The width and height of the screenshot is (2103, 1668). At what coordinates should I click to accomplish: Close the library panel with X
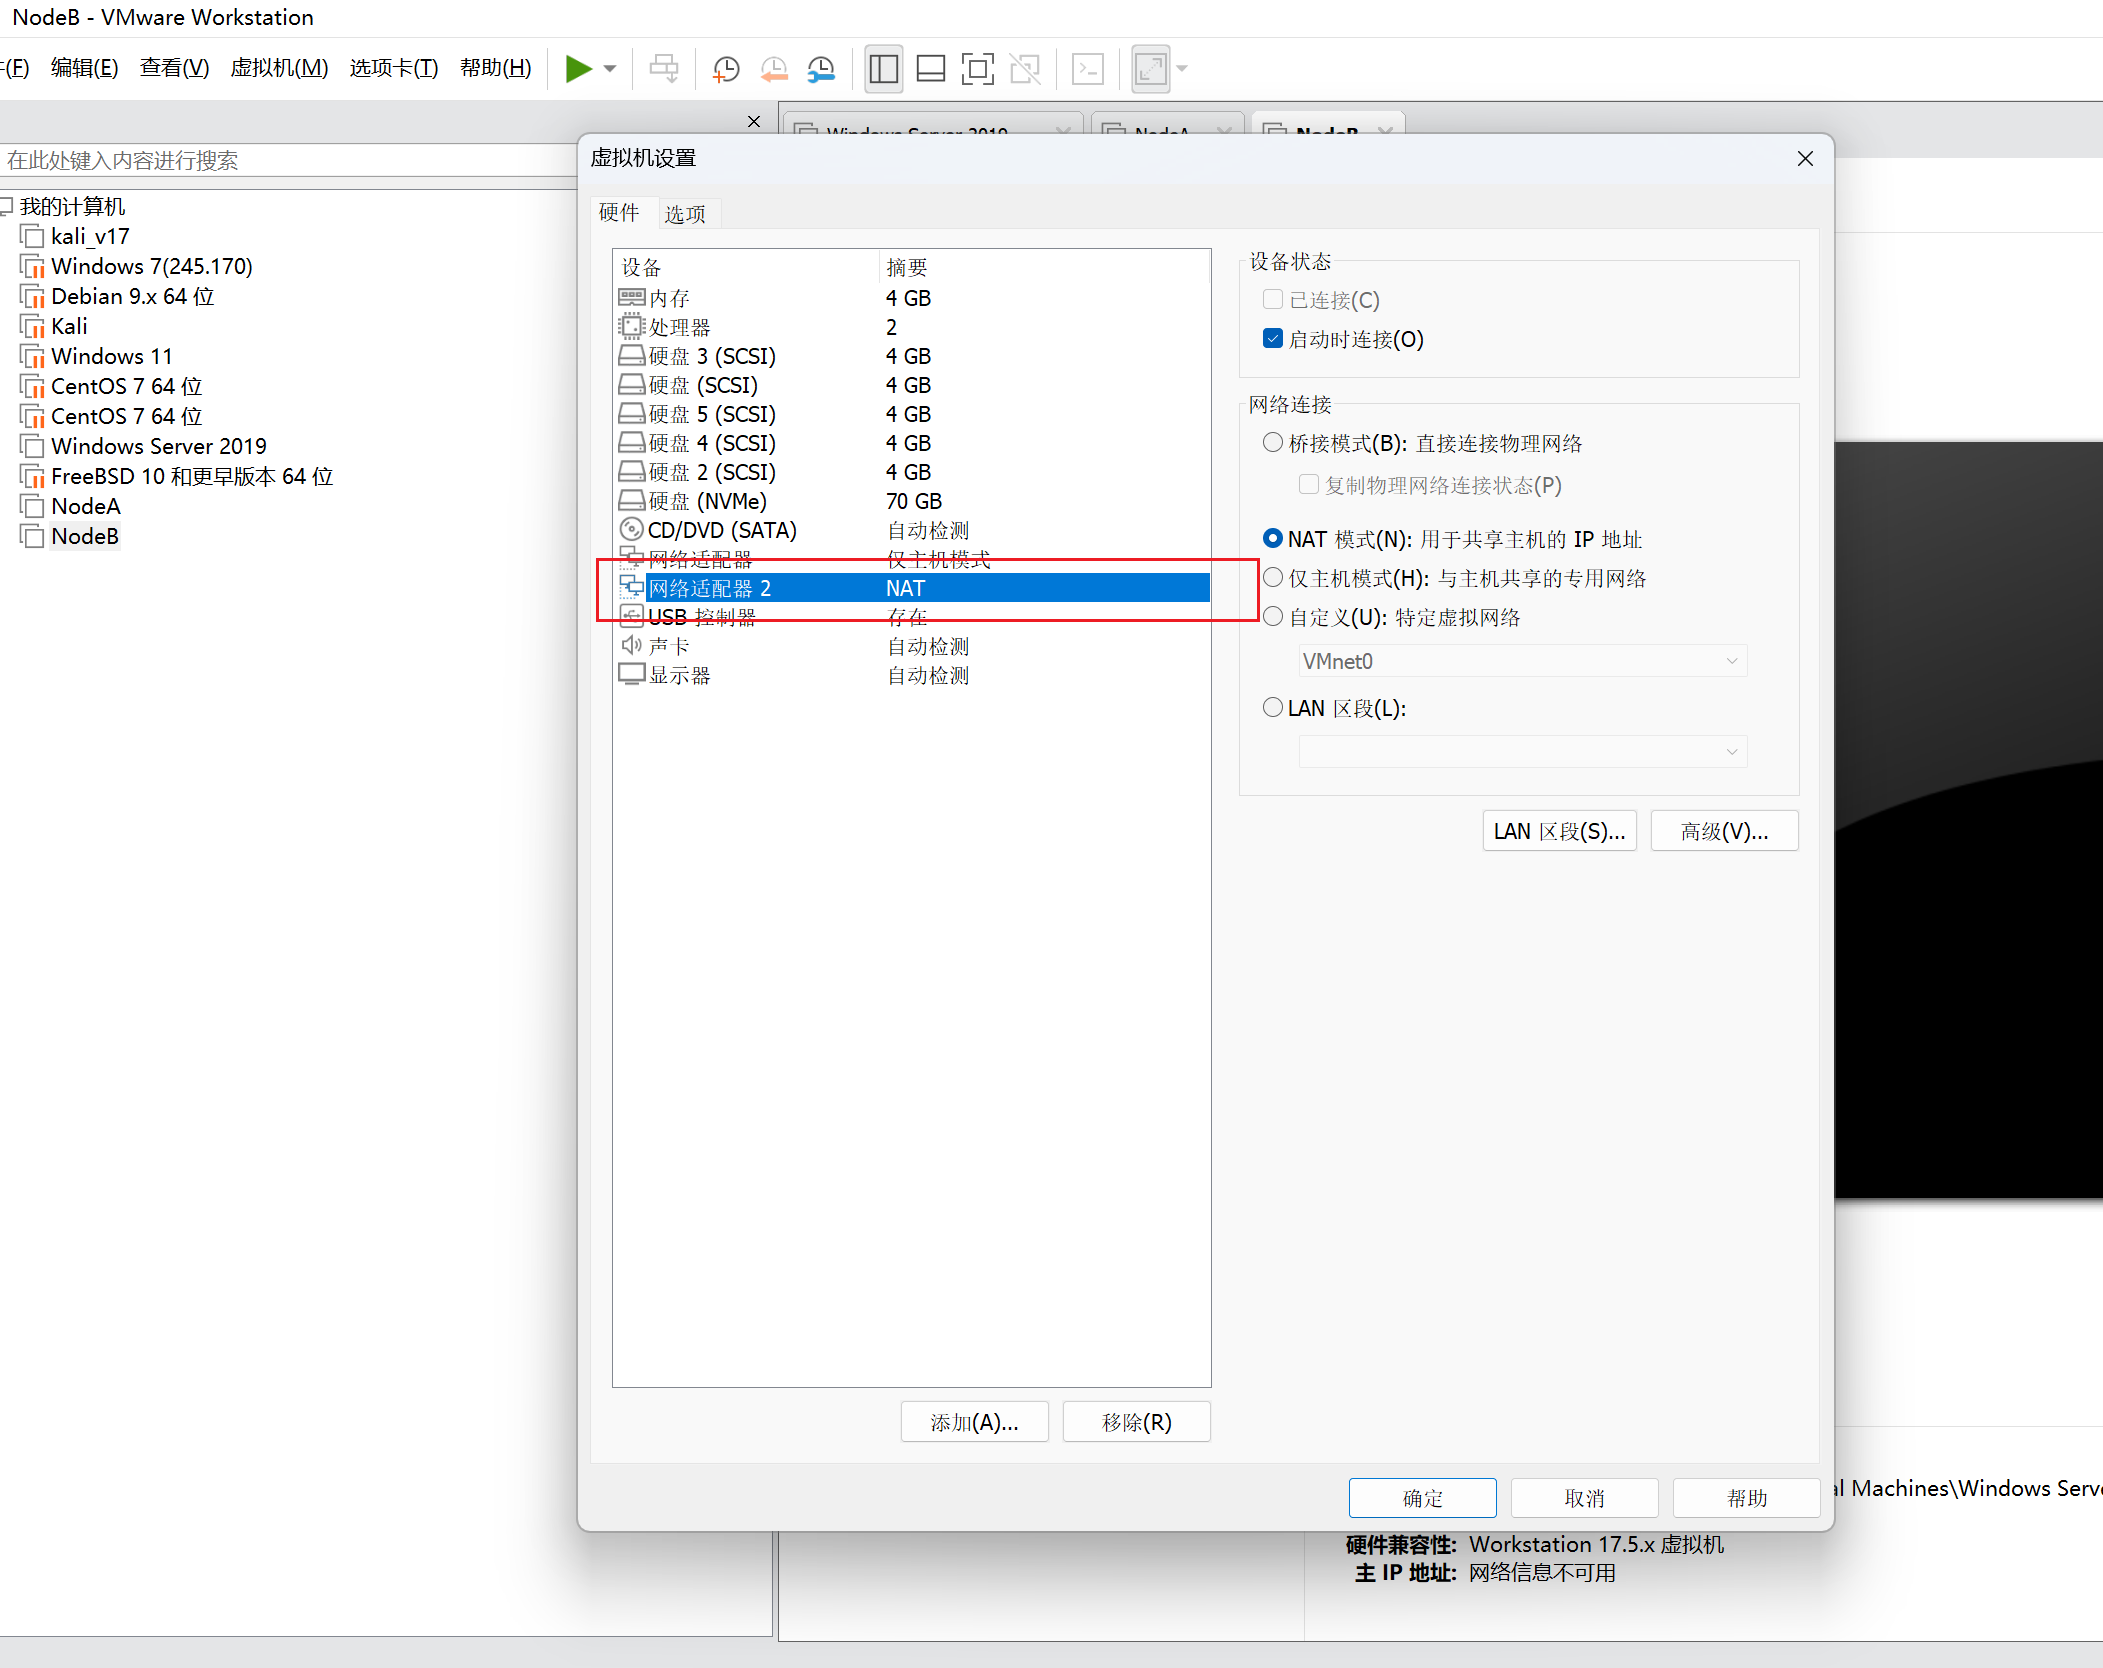(754, 122)
